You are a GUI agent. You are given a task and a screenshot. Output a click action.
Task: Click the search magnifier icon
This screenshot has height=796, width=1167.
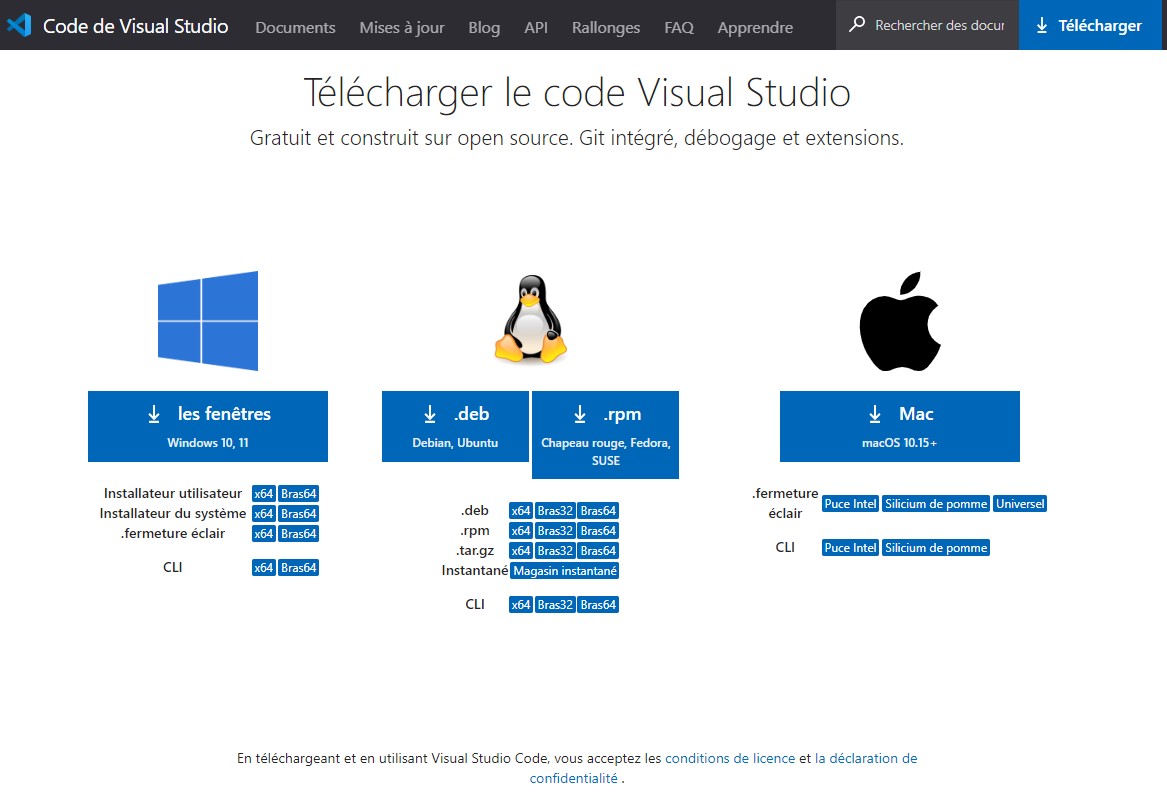click(x=857, y=25)
